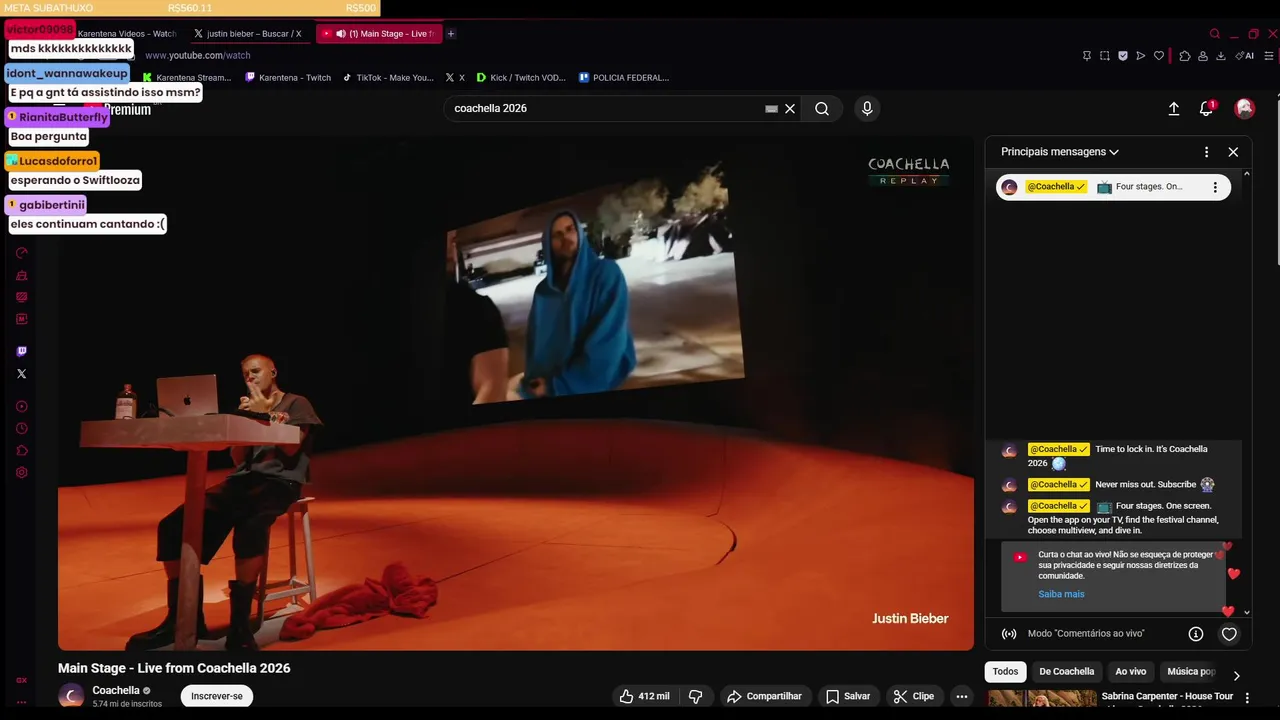Open the browser profile account icon
The width and height of the screenshot is (1280, 720).
(x=1203, y=56)
